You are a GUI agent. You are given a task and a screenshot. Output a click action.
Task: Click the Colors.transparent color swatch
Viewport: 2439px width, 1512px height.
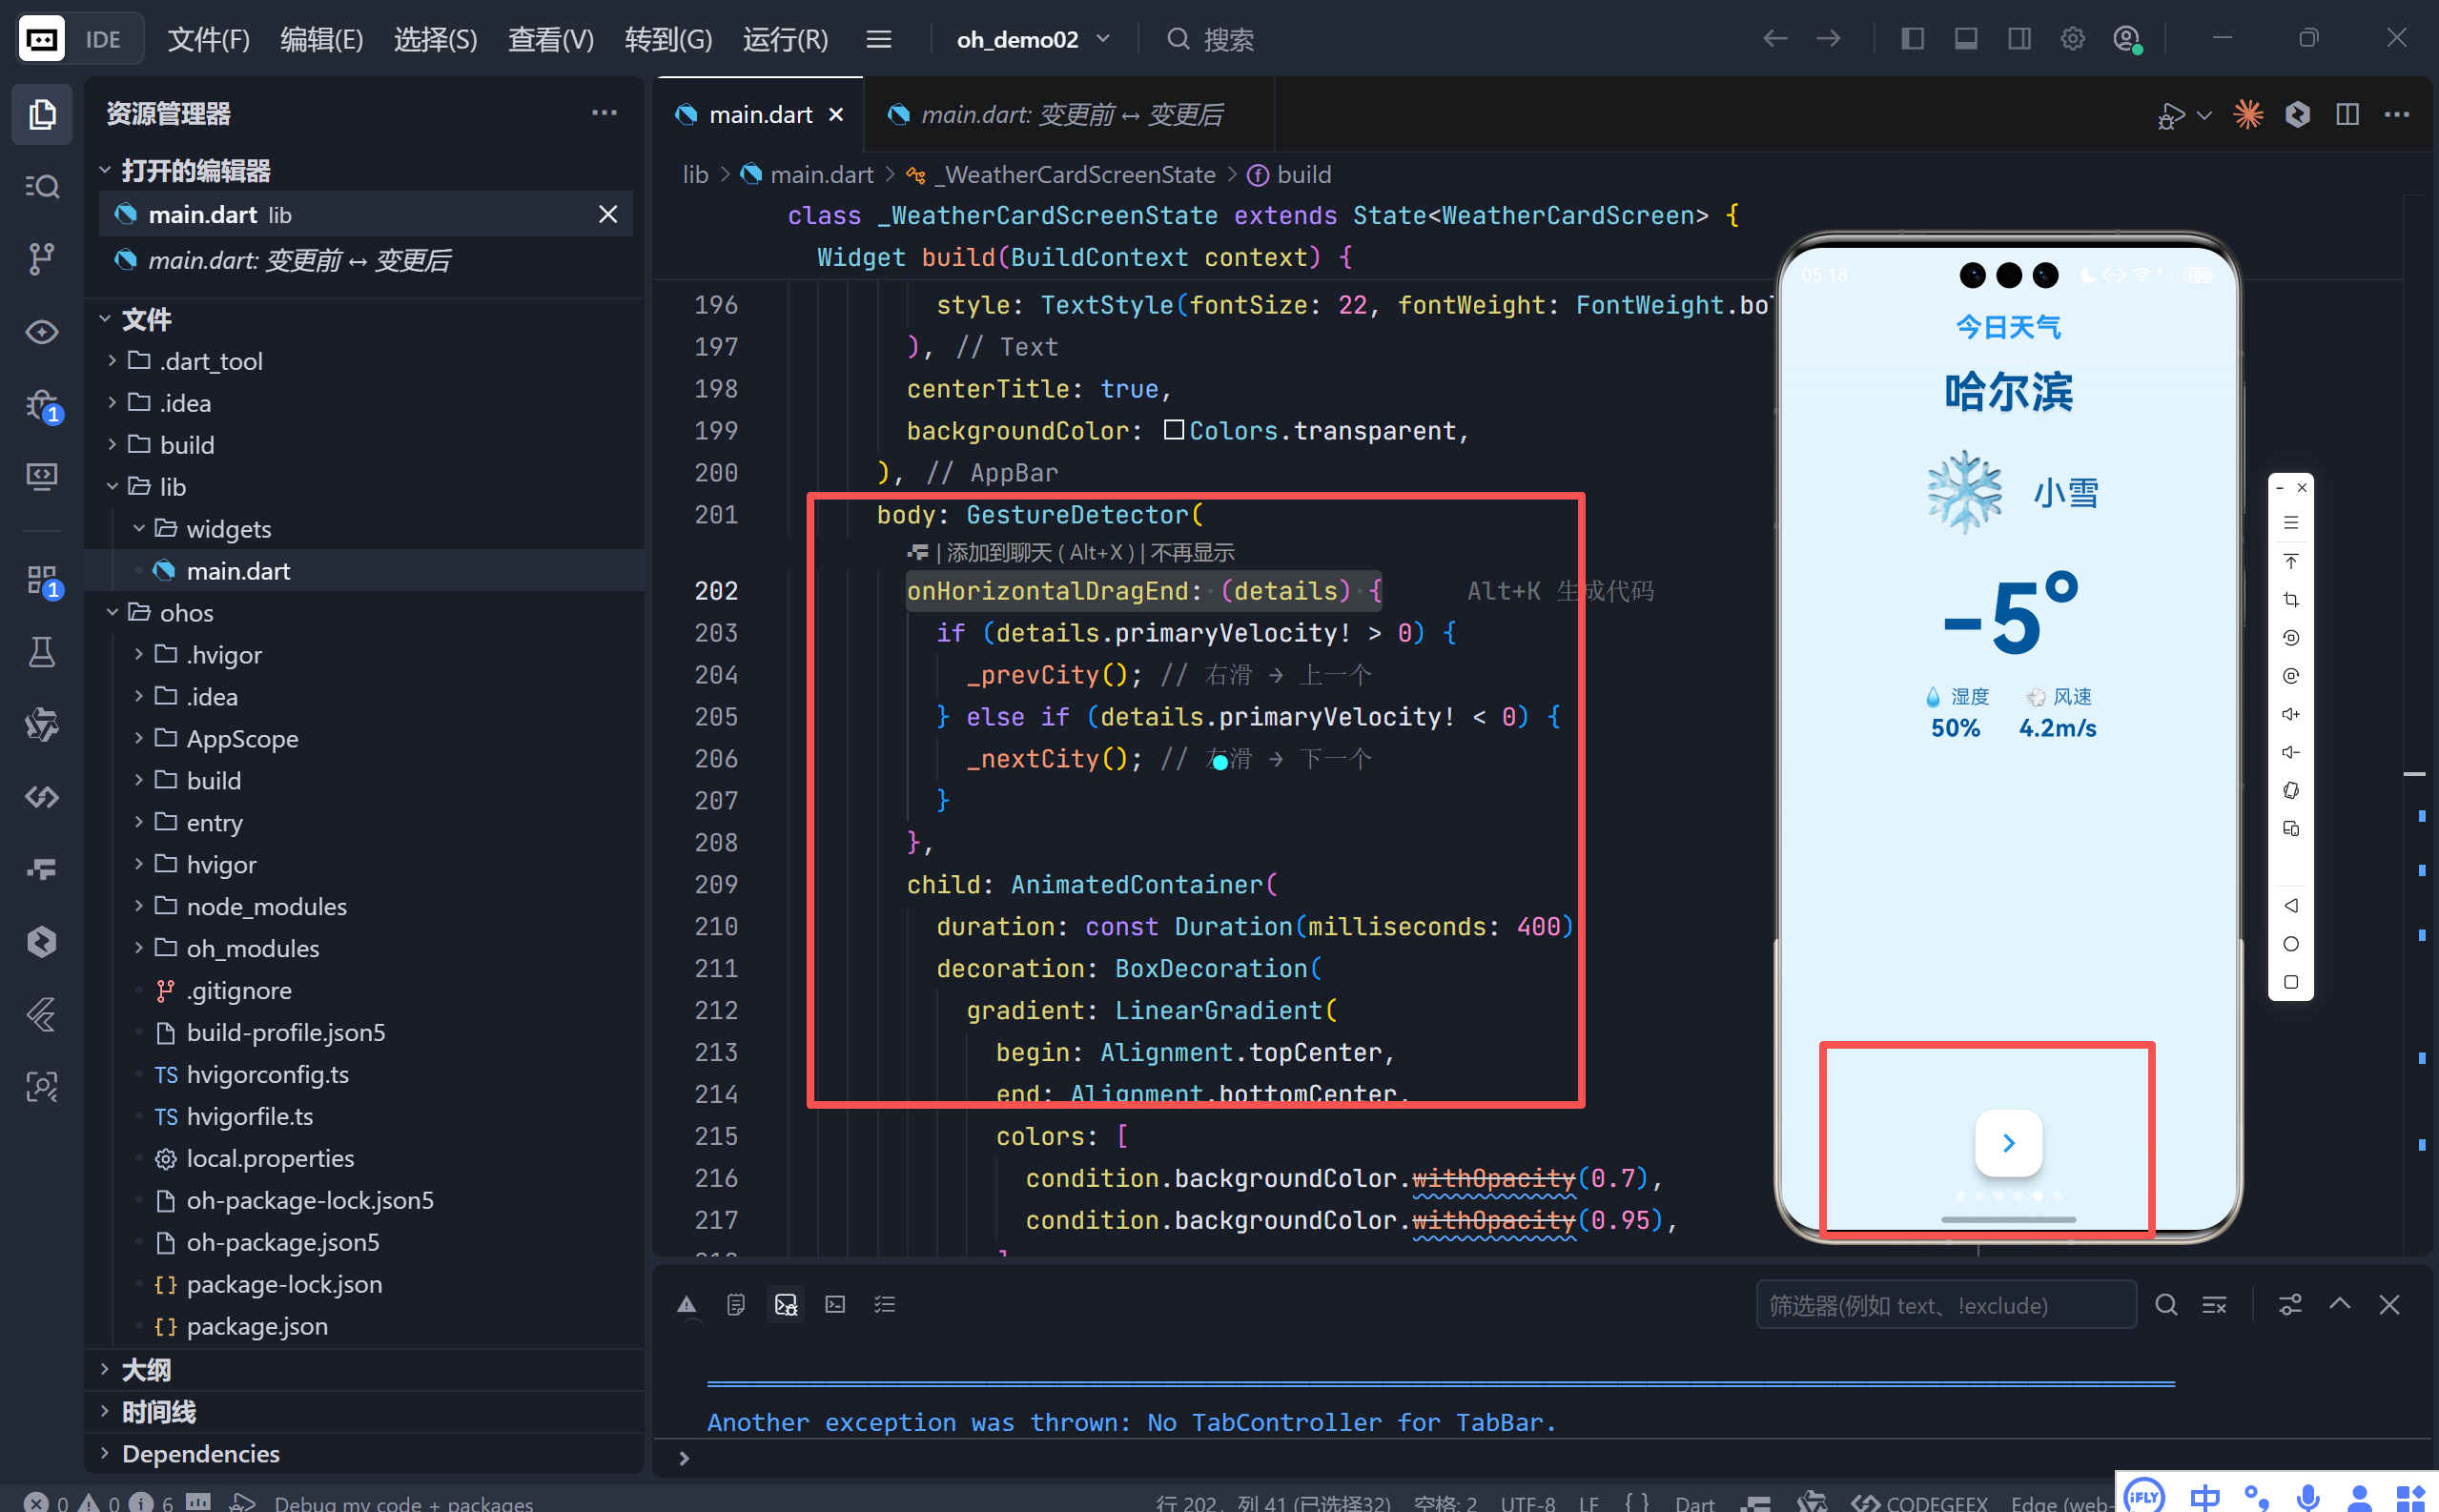pos(1174,431)
